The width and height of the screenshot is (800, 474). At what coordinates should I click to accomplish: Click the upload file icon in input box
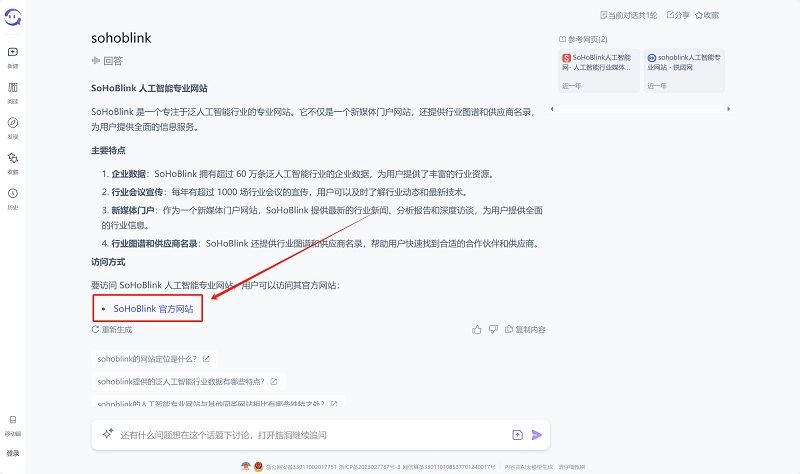click(517, 435)
